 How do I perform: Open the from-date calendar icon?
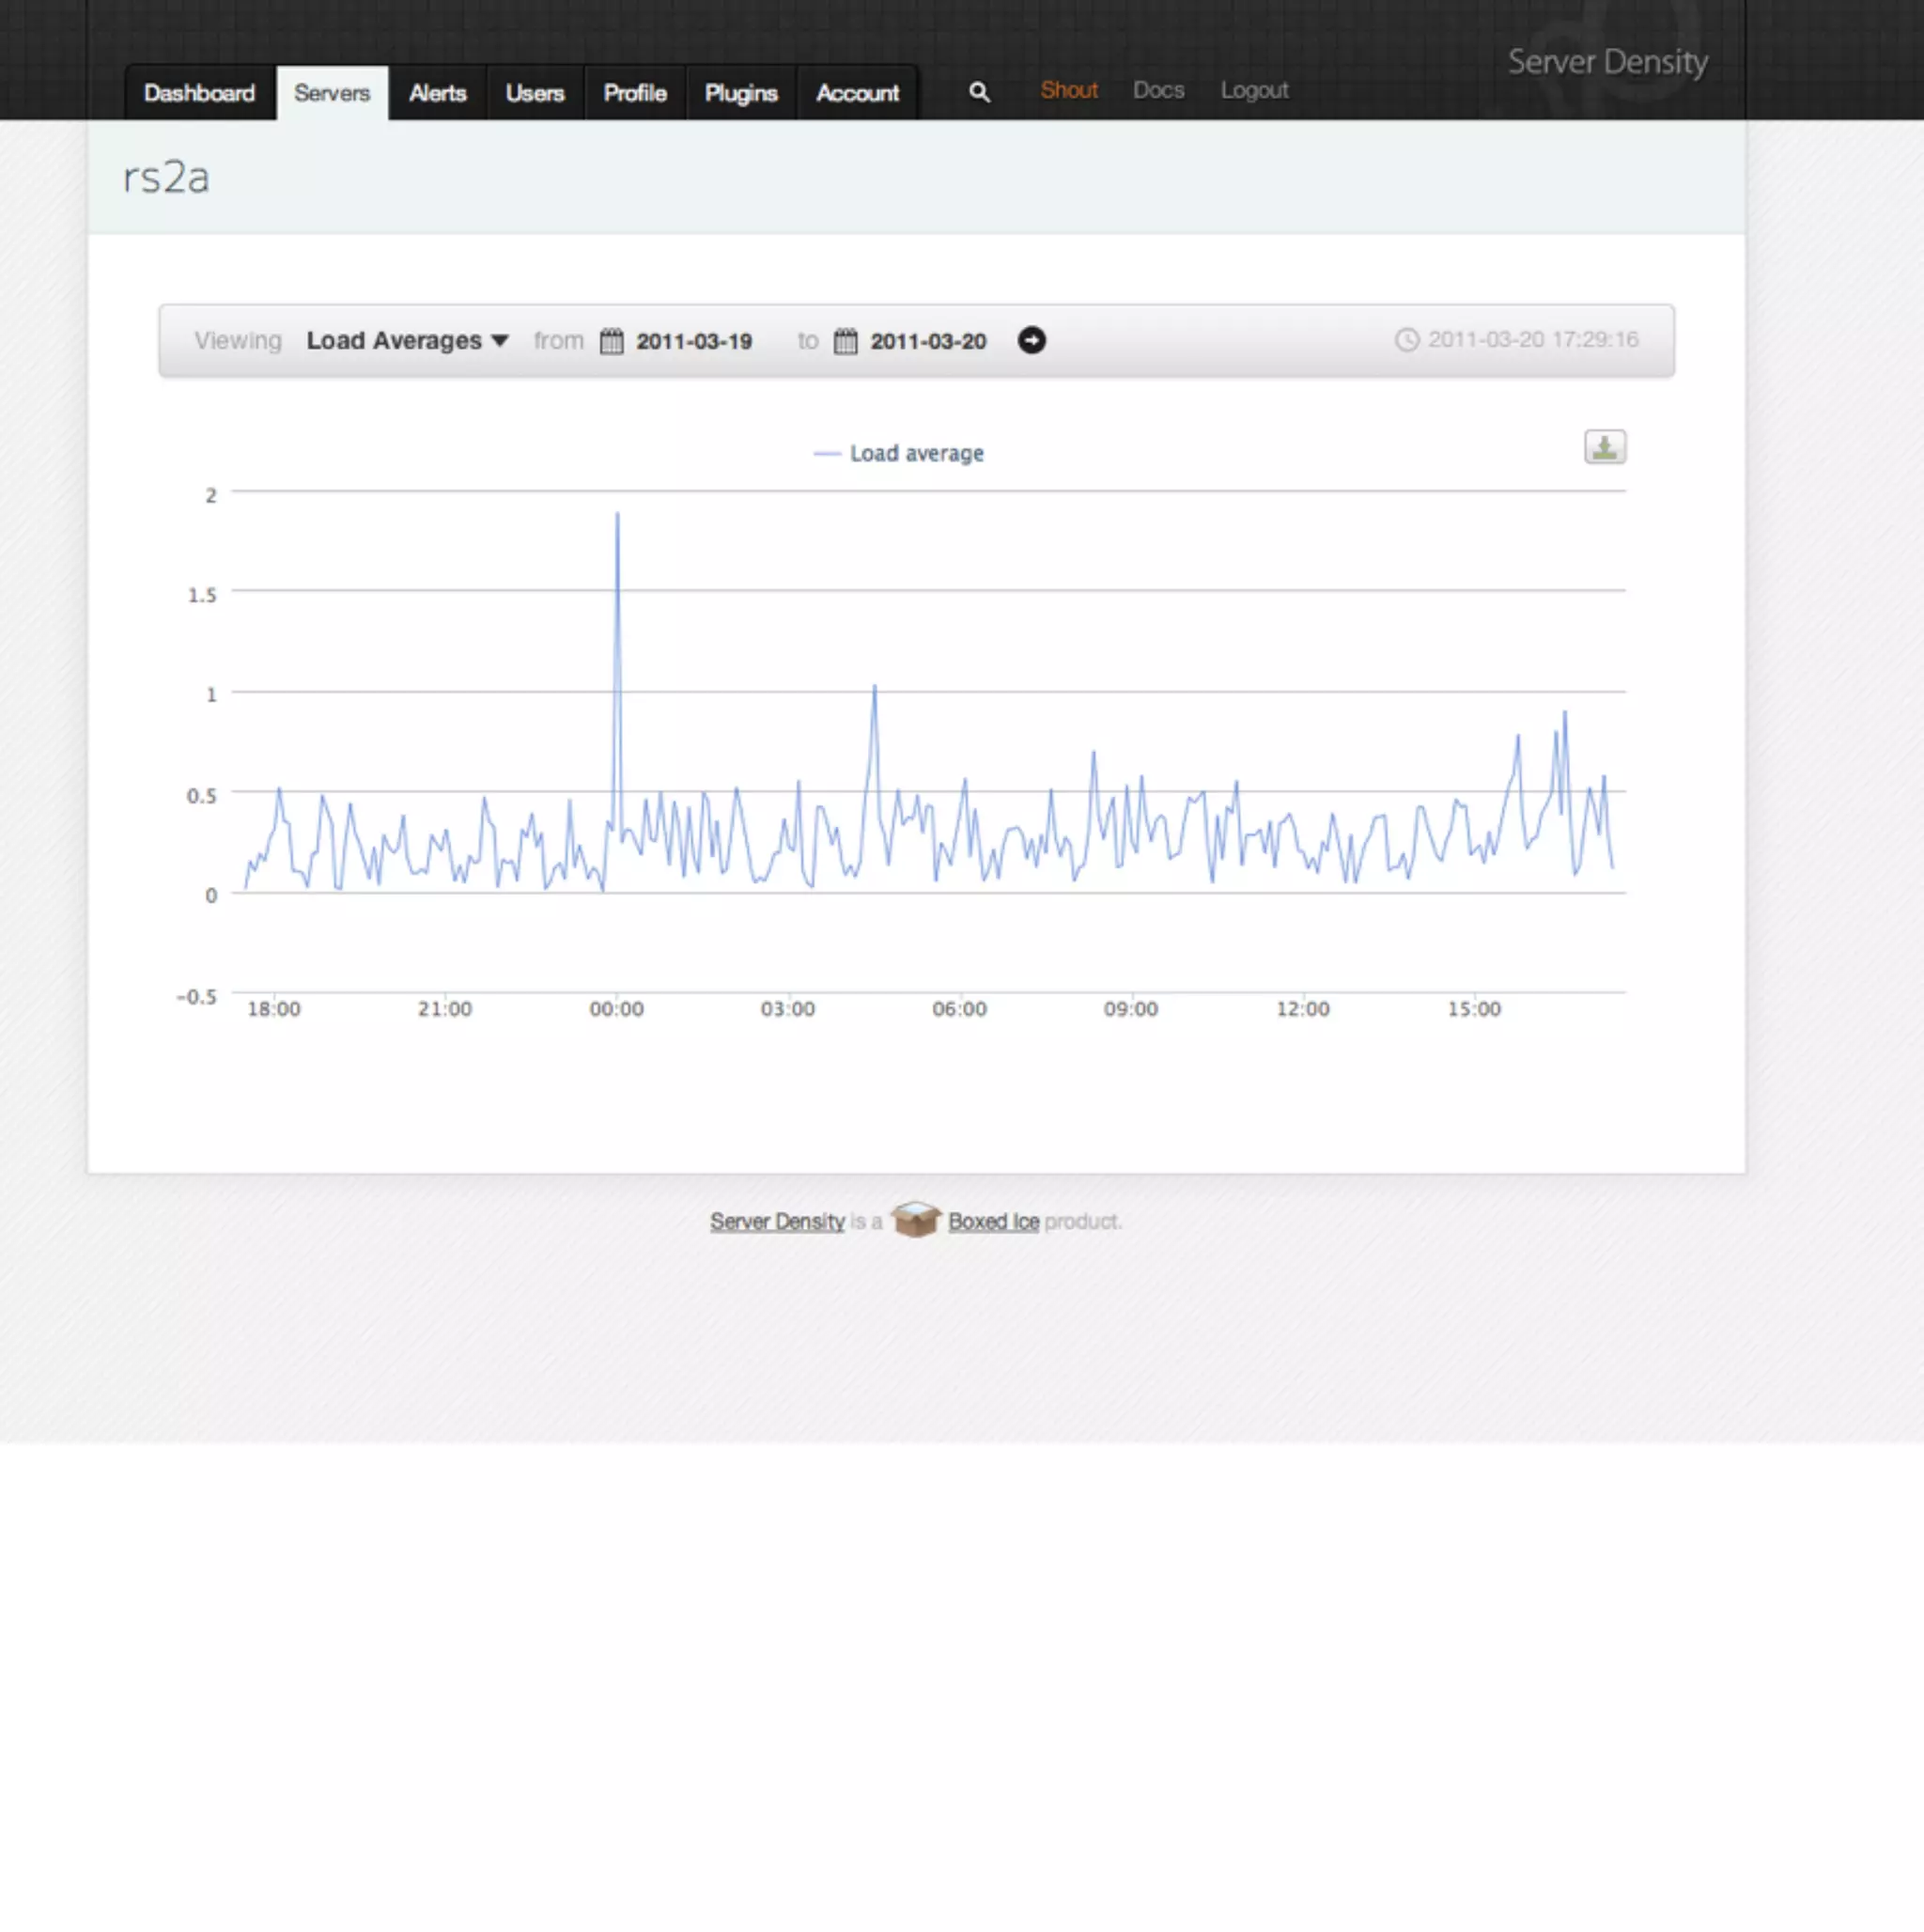(x=611, y=341)
